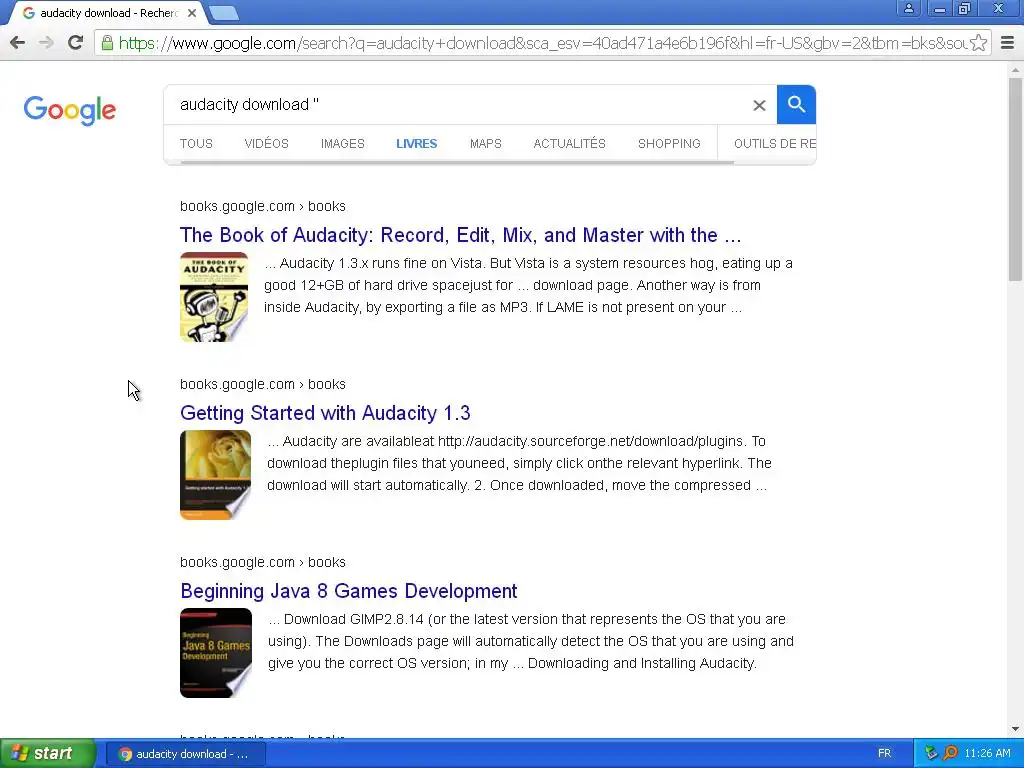Open the Chrome hamburger menu
The image size is (1024, 768).
pos(1007,43)
